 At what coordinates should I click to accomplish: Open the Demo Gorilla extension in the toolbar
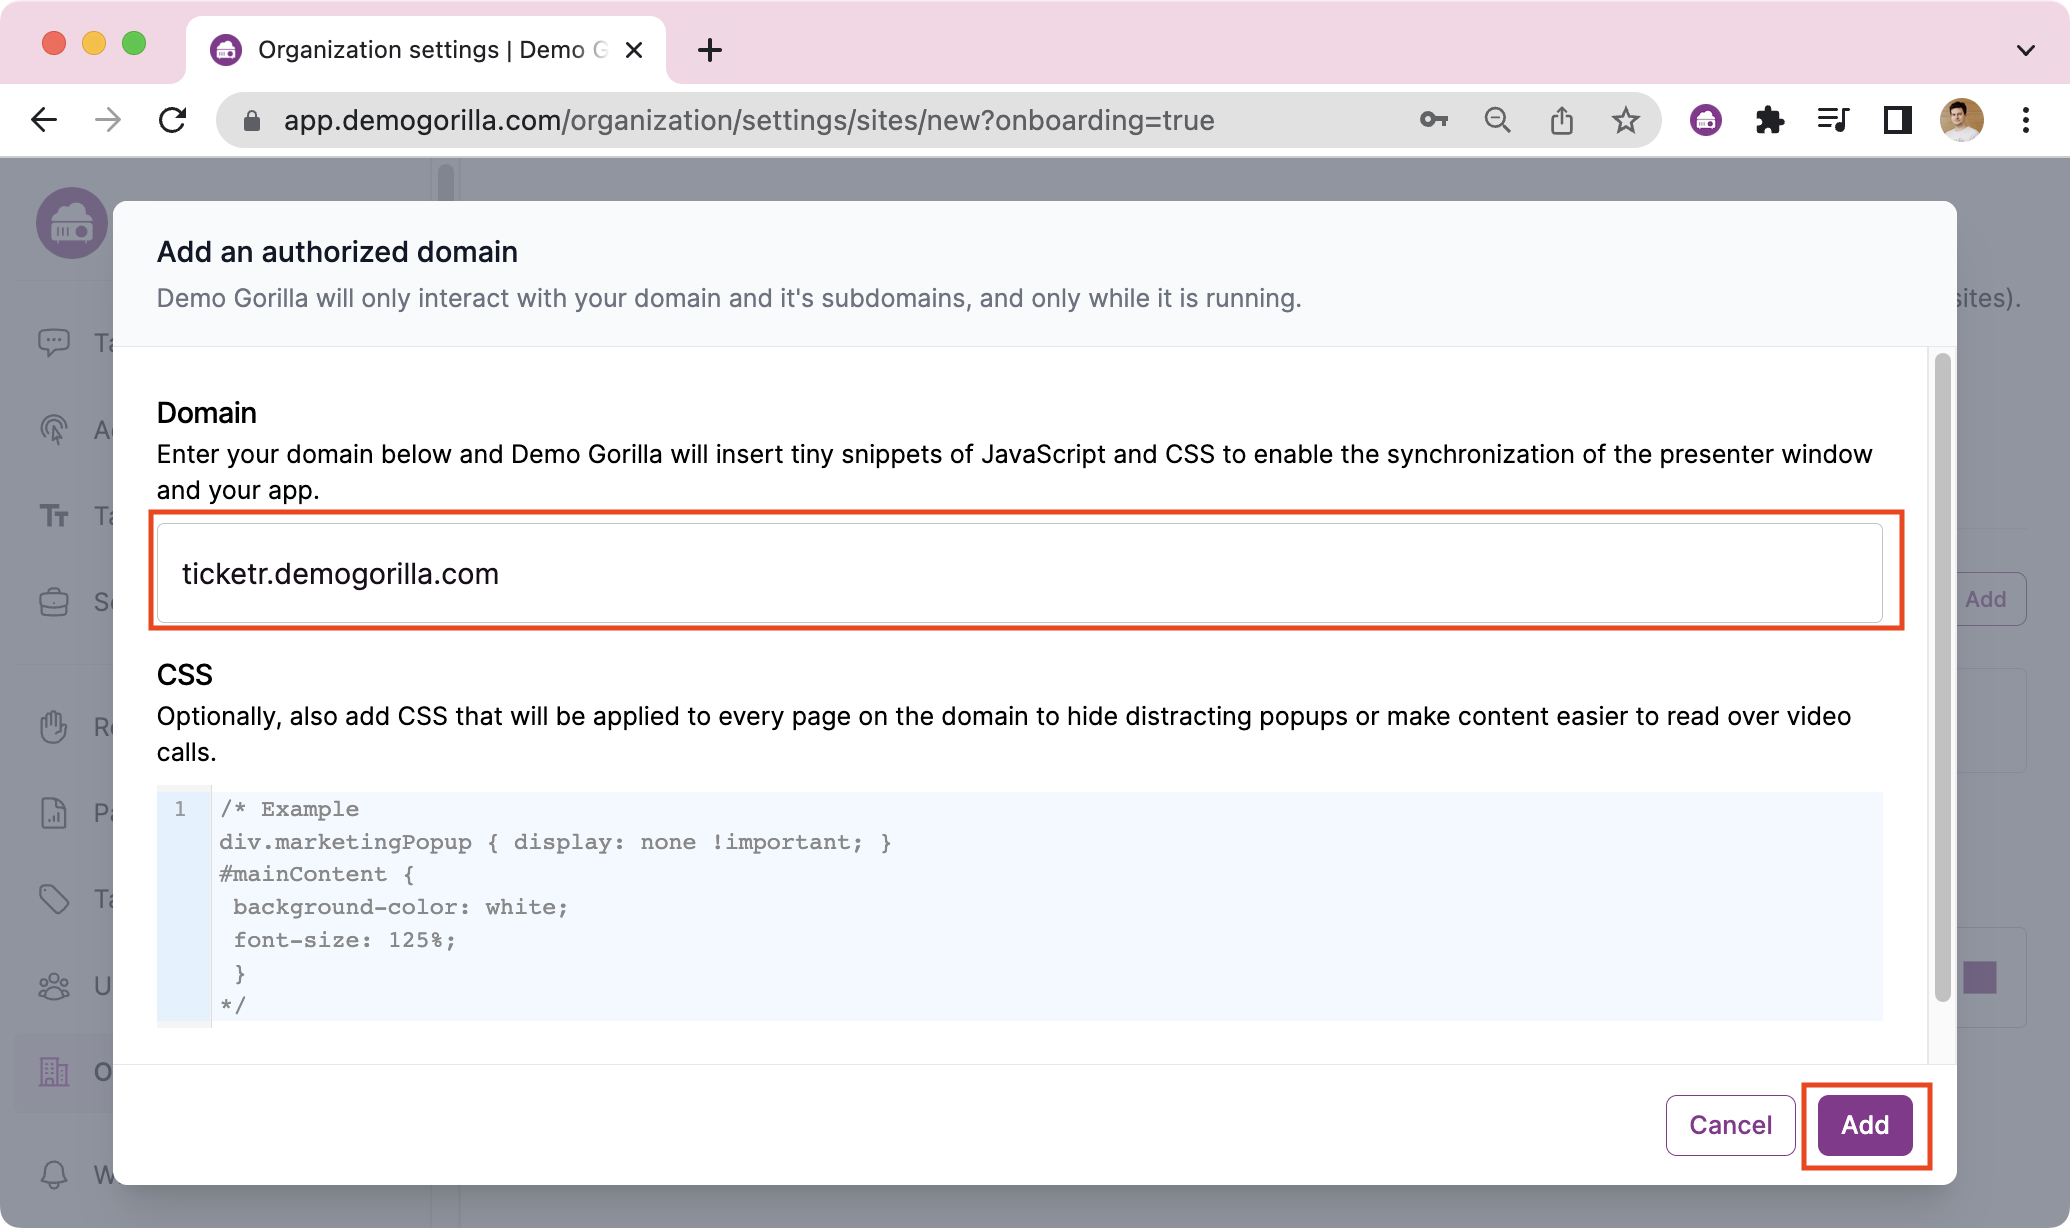click(1705, 120)
